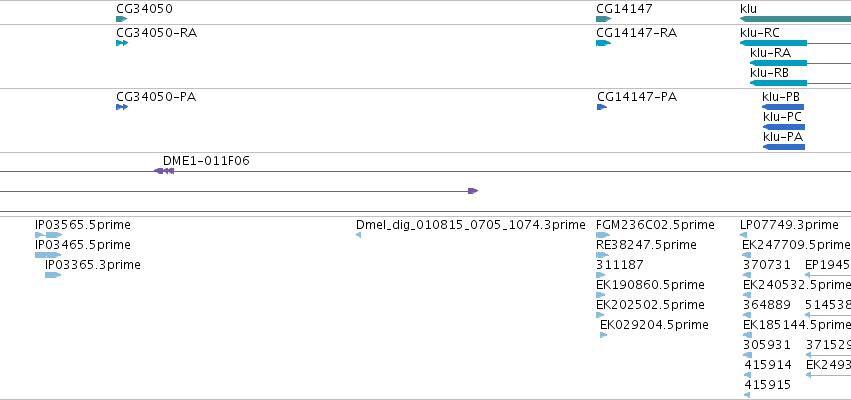Image resolution: width=851 pixels, height=400 pixels.
Task: Click the klu-PA protein label
Action: [783, 137]
